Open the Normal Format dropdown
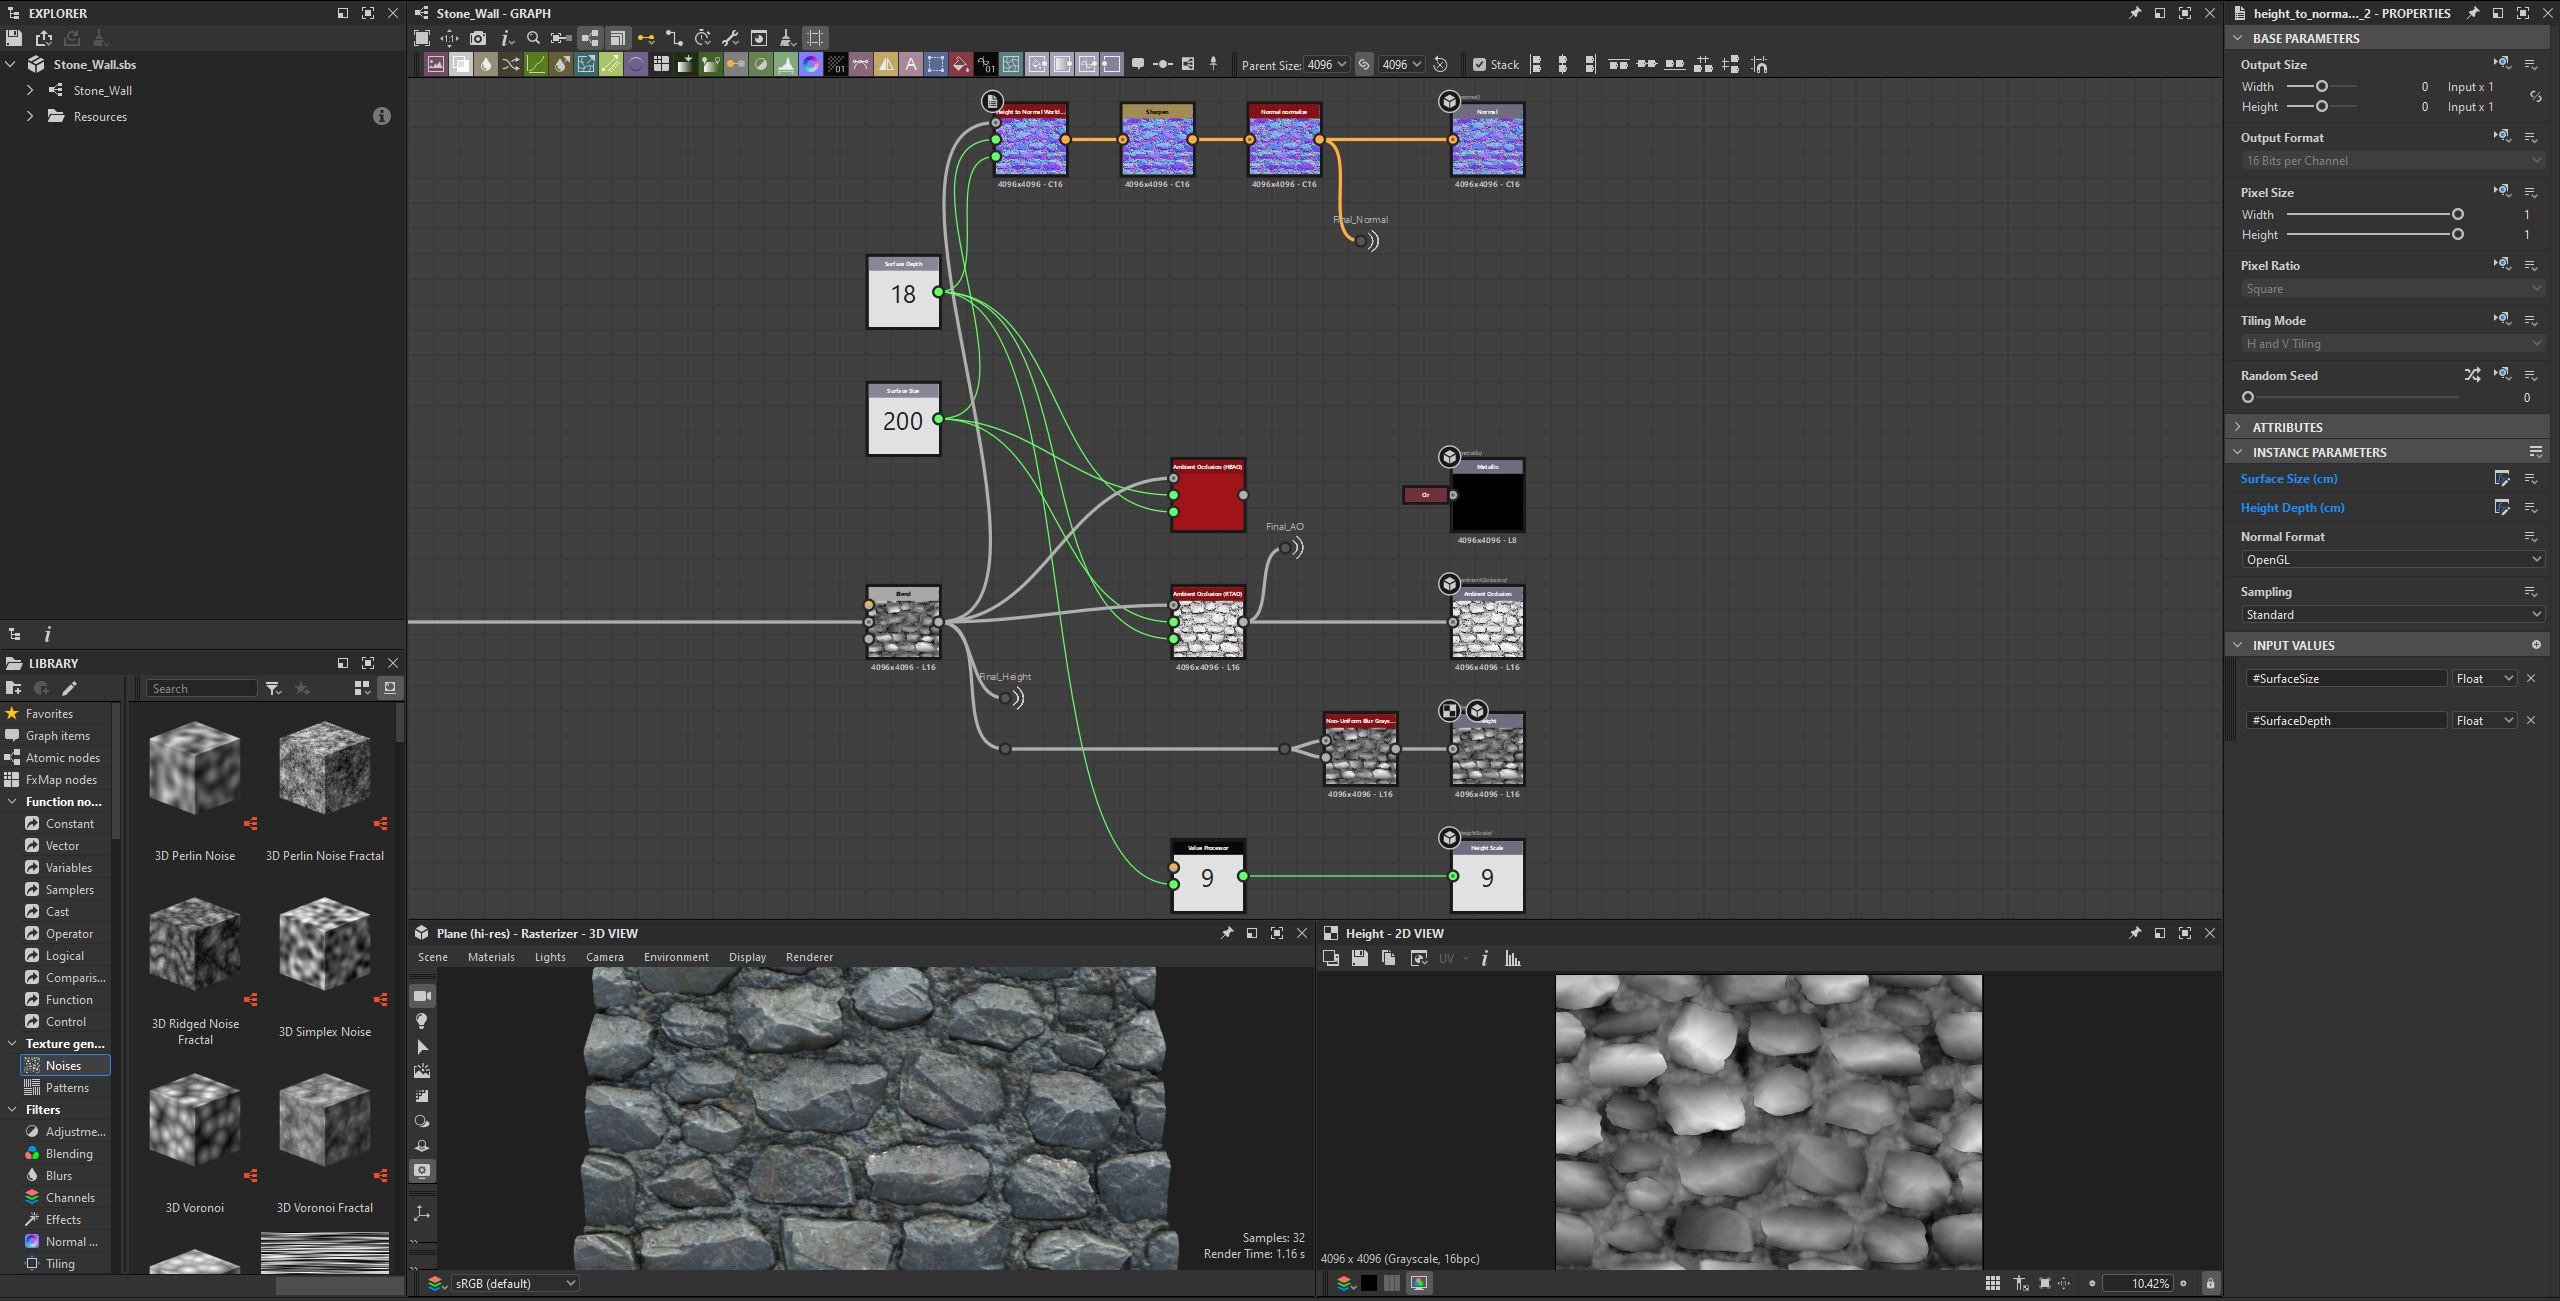The image size is (2560, 1301). (2392, 559)
